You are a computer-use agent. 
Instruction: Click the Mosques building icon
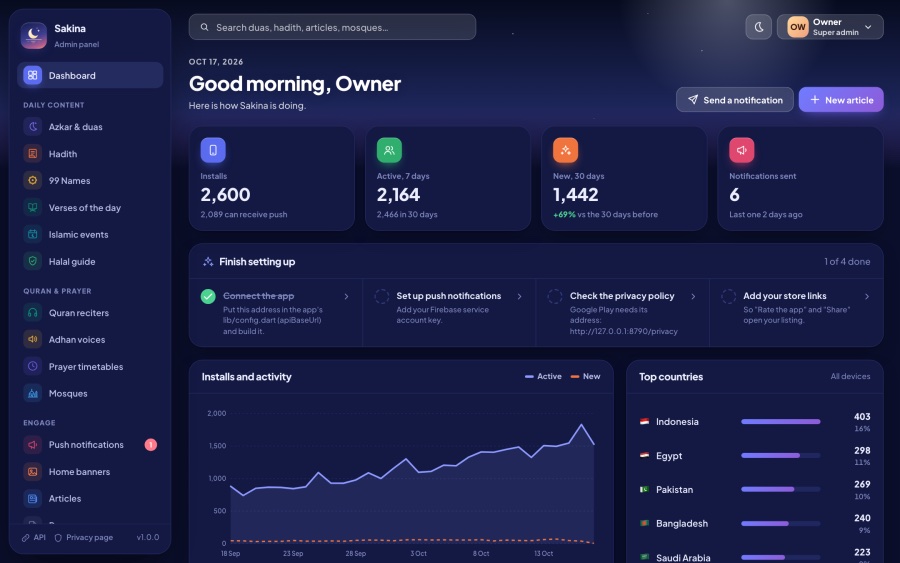pyautogui.click(x=33, y=393)
